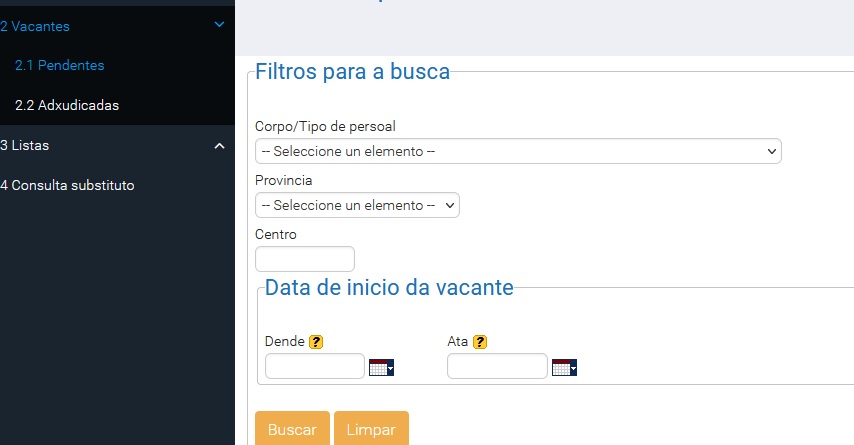Screen dimensions: 854x445
Task: Select the 2 Vacantes menu label
Action: click(35, 26)
